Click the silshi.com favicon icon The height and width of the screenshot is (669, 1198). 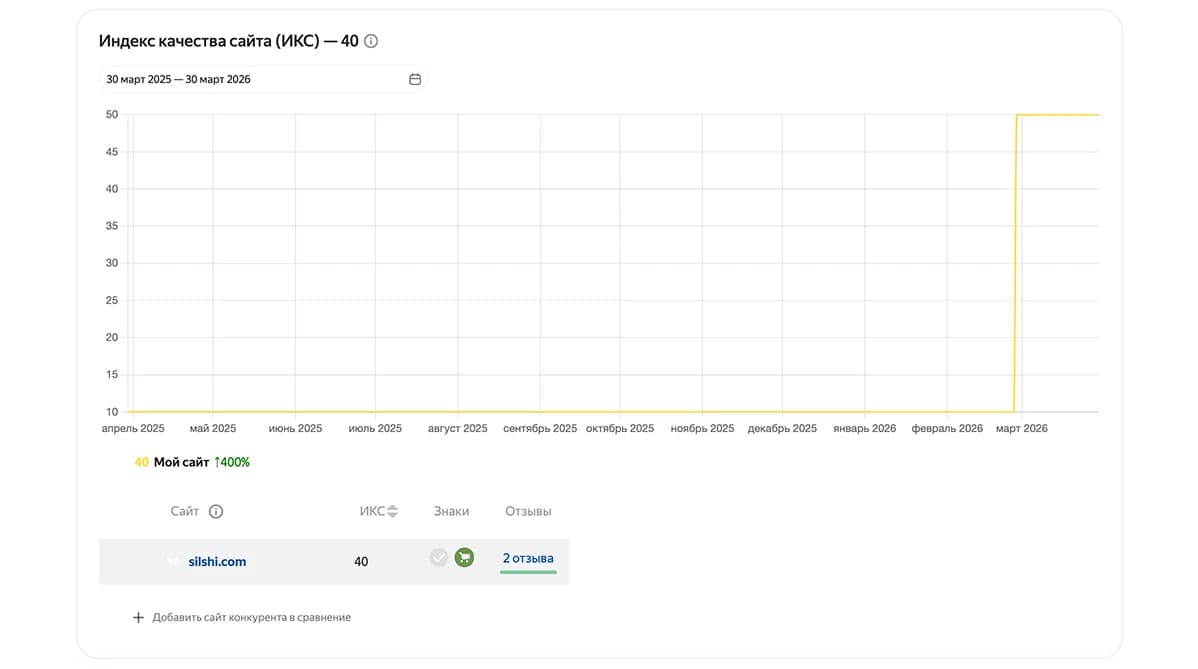[x=173, y=561]
